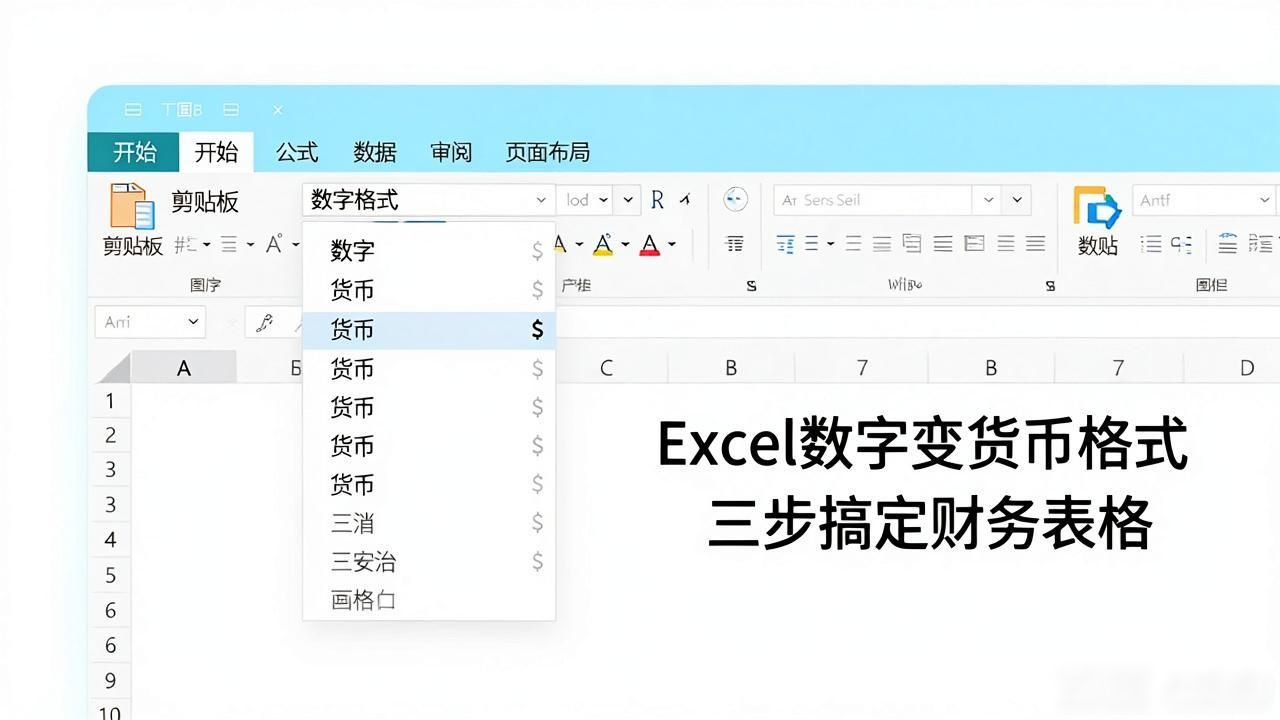
Task: Select the highlighted 货币 option
Action: (x=429, y=330)
